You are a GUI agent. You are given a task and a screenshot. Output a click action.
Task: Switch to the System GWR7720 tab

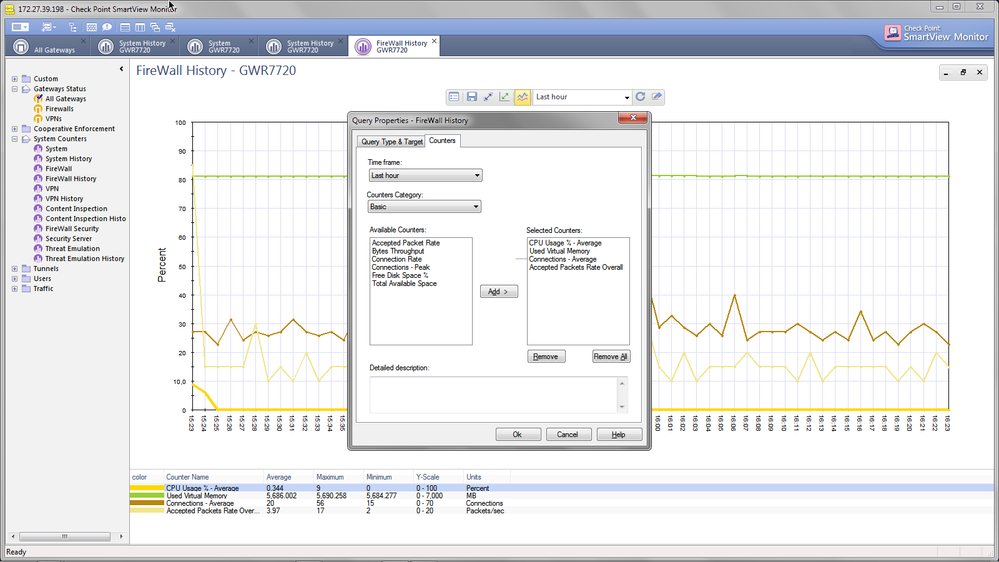click(x=220, y=47)
